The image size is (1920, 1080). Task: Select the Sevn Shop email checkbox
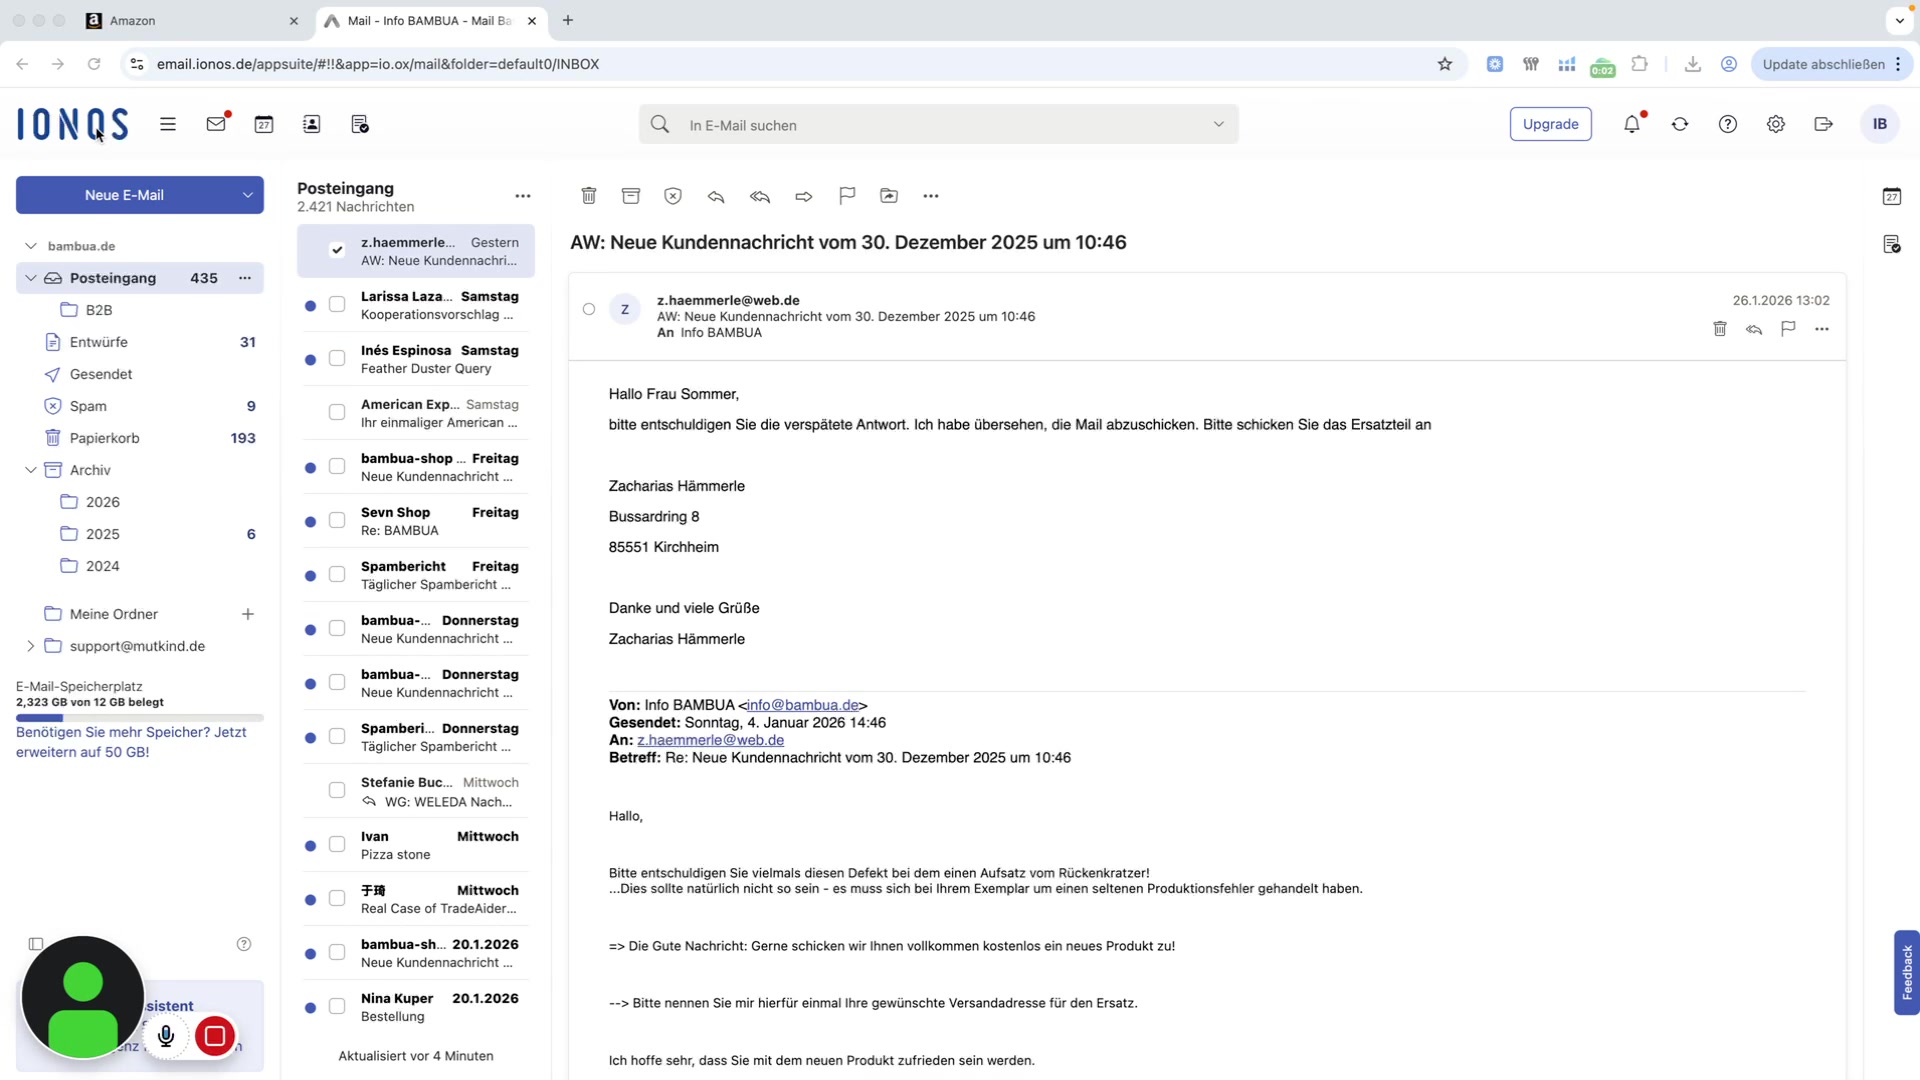[337, 520]
